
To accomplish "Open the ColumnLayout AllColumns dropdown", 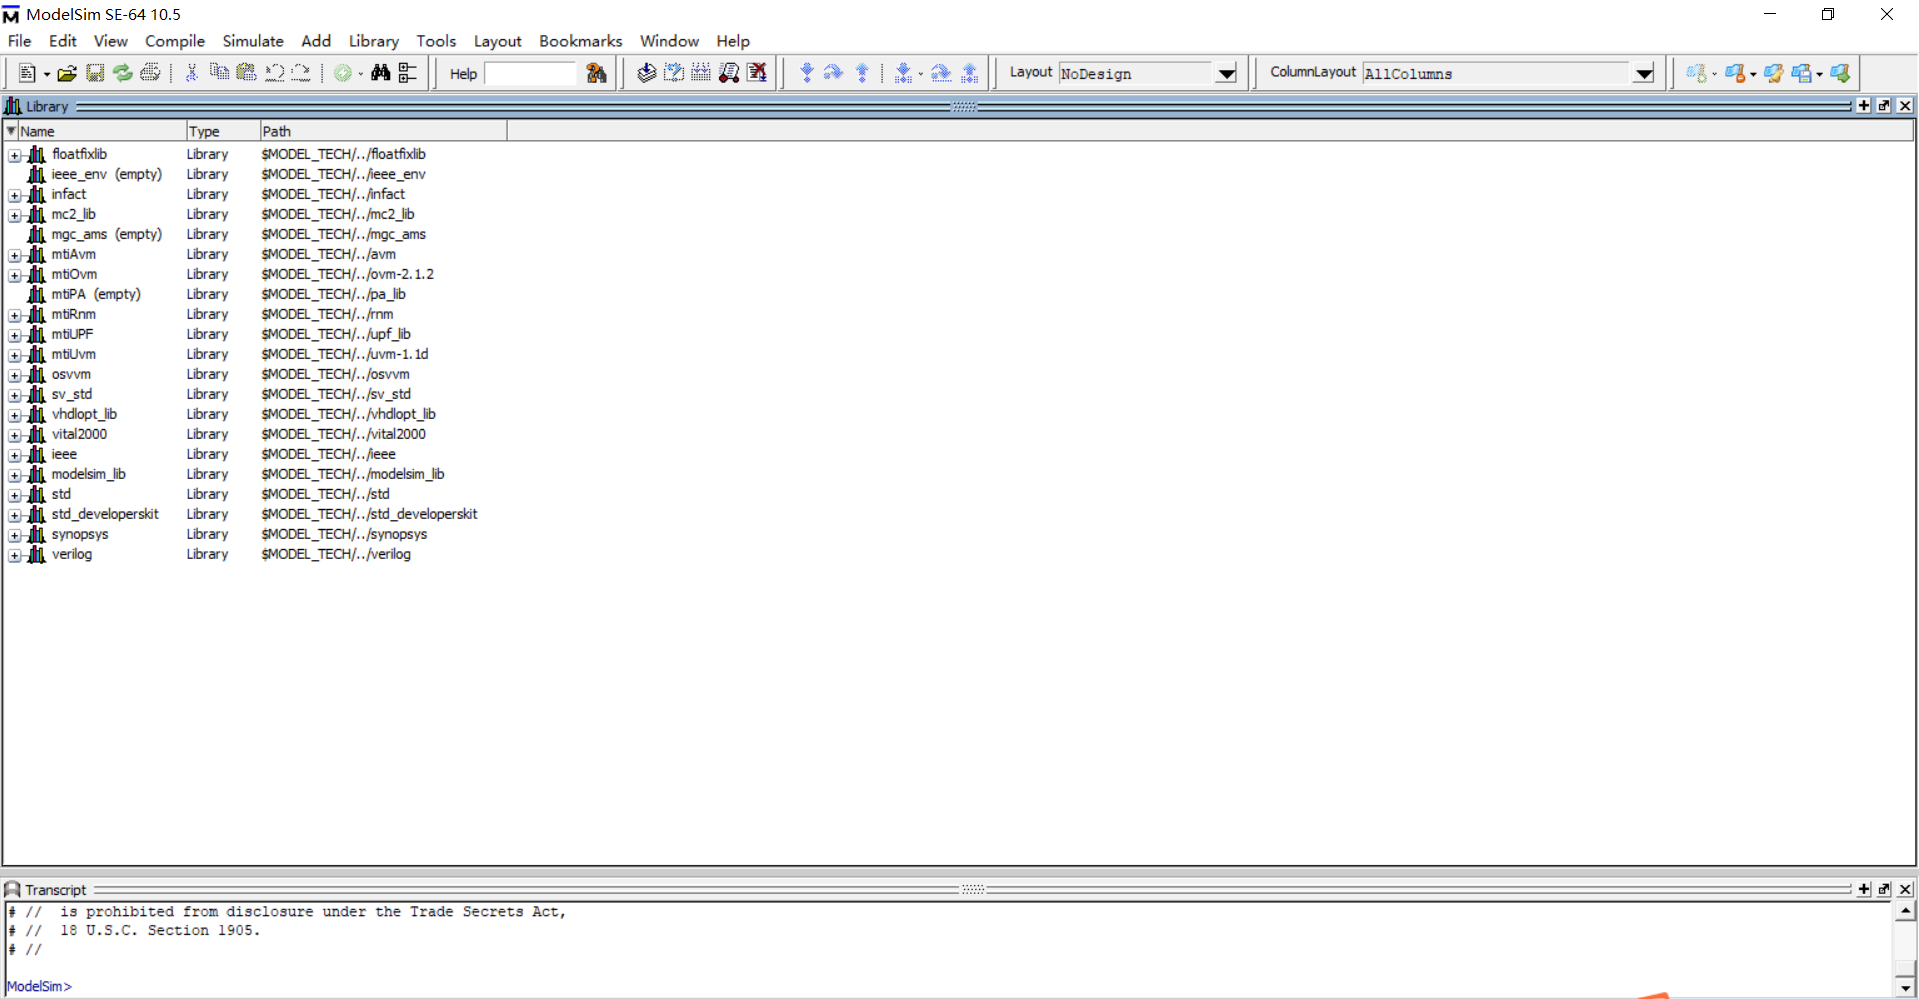I will click(1644, 74).
